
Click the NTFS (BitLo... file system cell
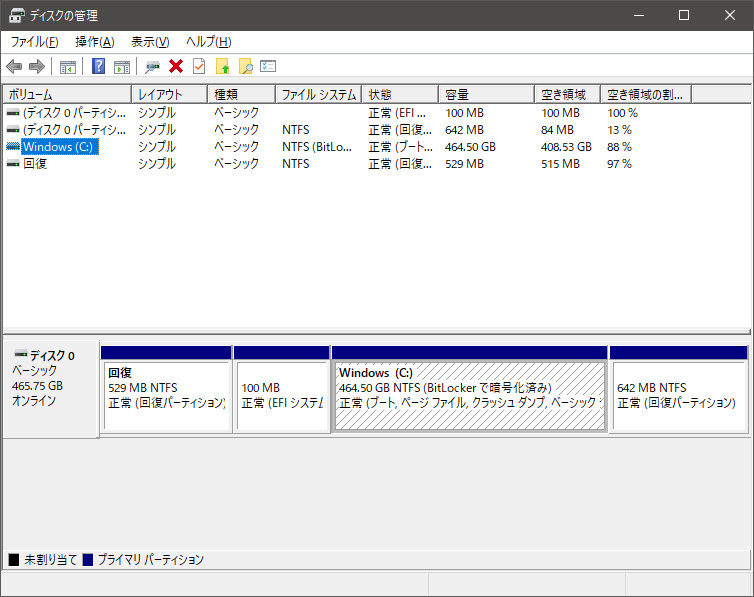pyautogui.click(x=317, y=147)
